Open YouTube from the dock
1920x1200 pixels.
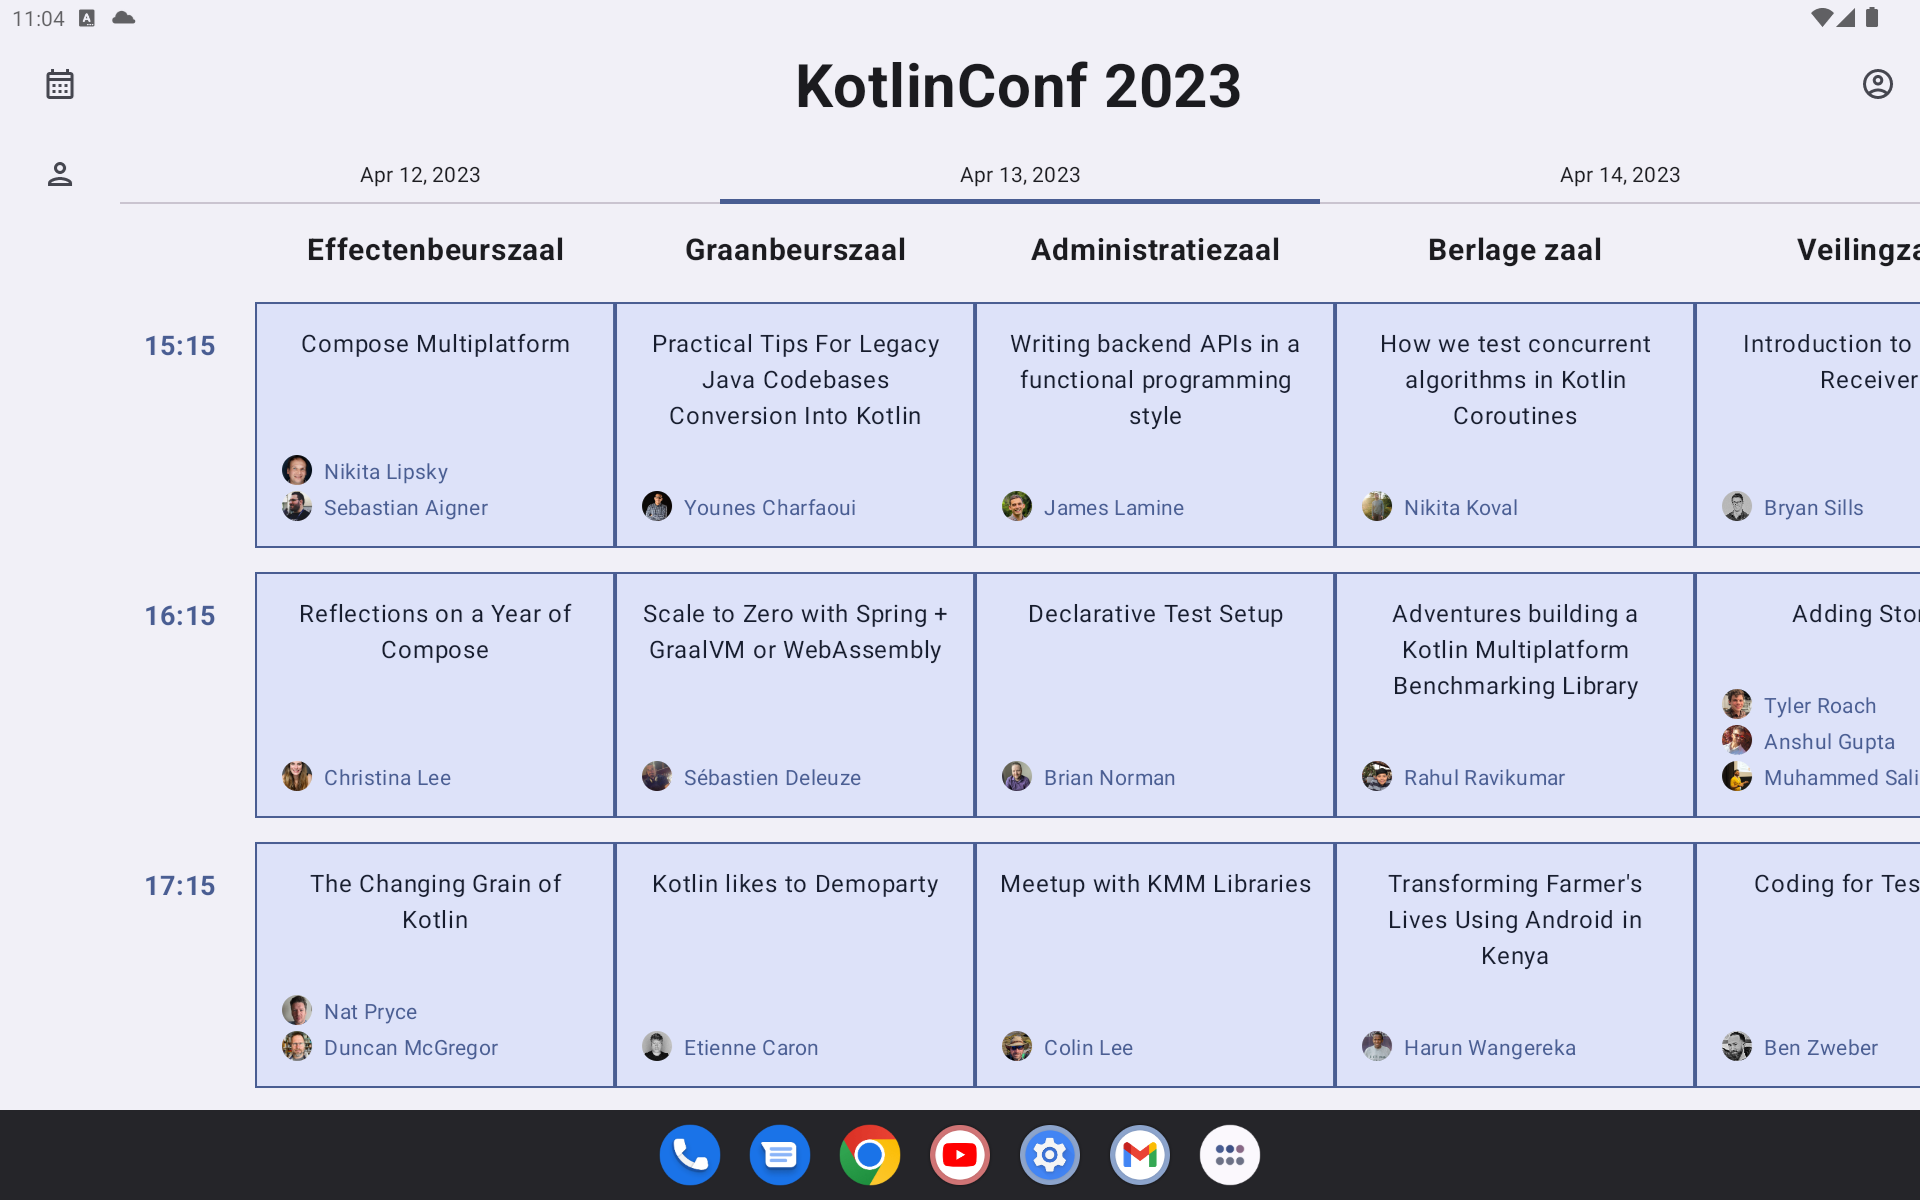pos(960,1154)
